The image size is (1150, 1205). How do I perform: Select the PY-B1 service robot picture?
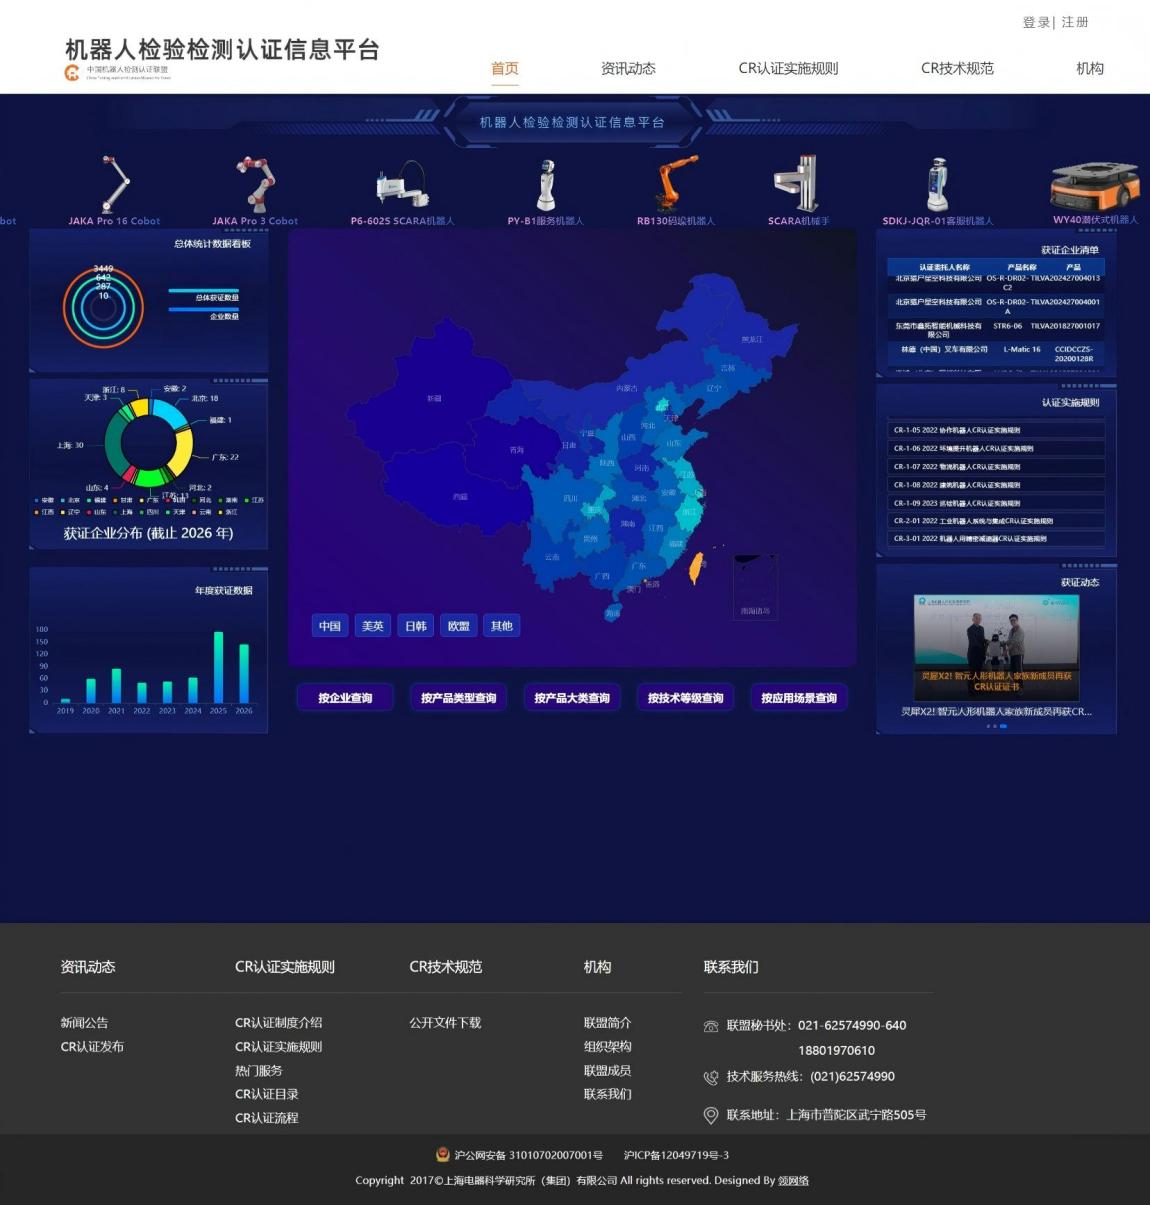click(x=546, y=185)
